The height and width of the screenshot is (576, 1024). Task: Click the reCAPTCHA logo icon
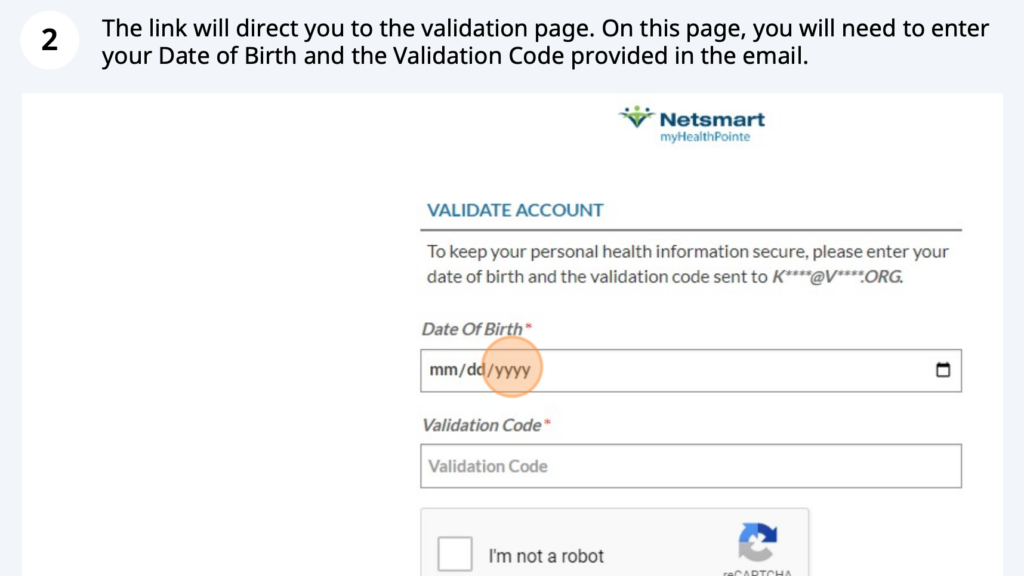click(x=758, y=541)
